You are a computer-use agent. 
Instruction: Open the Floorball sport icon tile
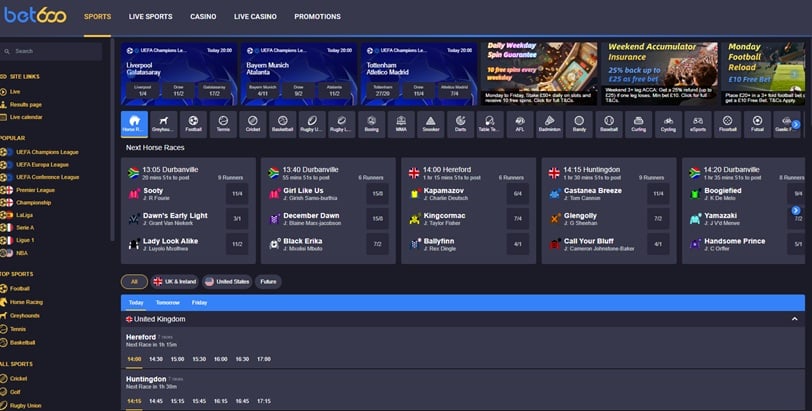[728, 124]
